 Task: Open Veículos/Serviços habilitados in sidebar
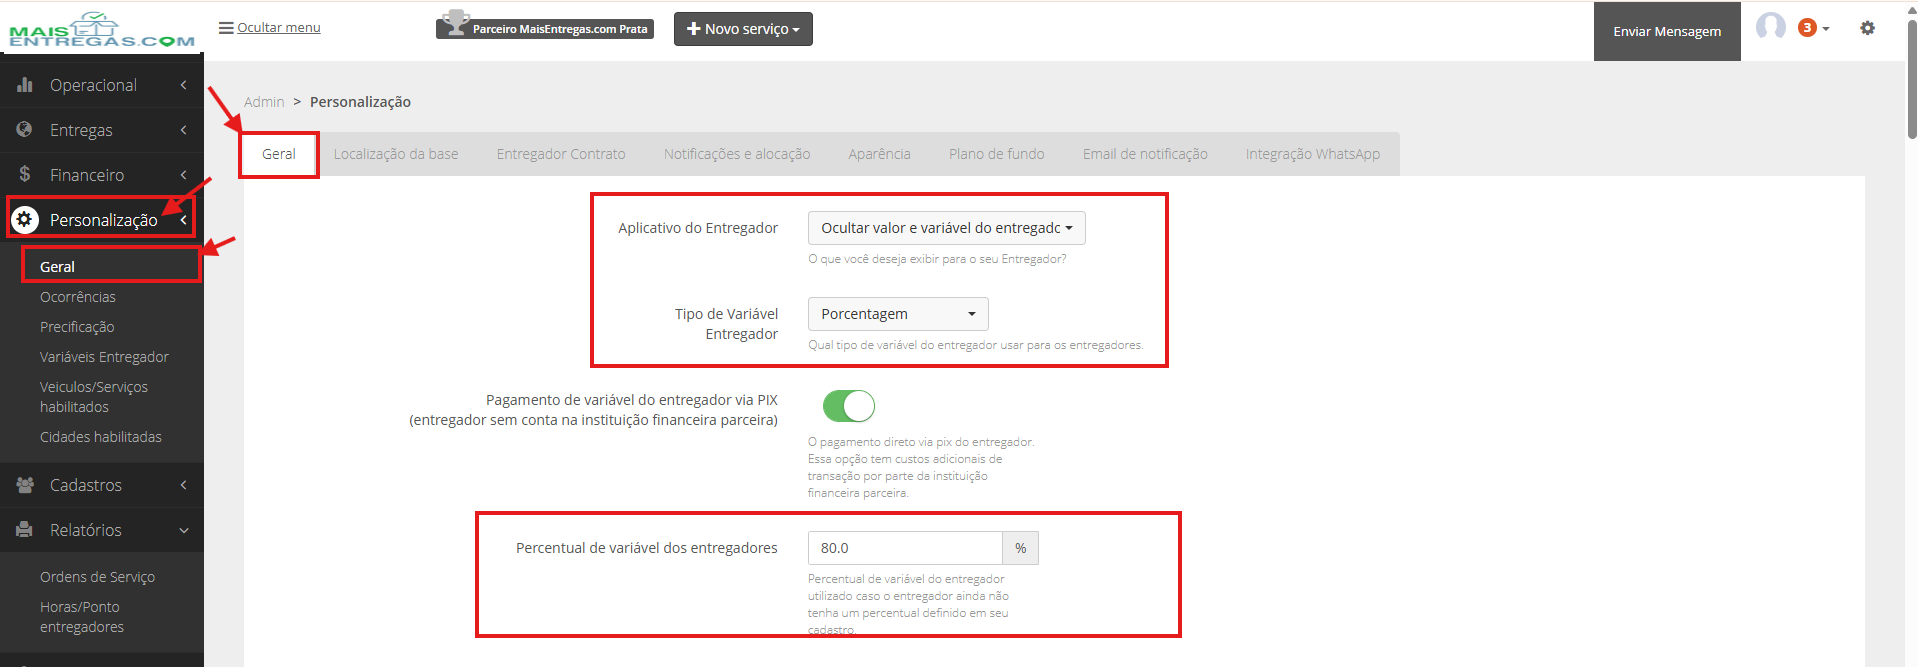click(94, 397)
